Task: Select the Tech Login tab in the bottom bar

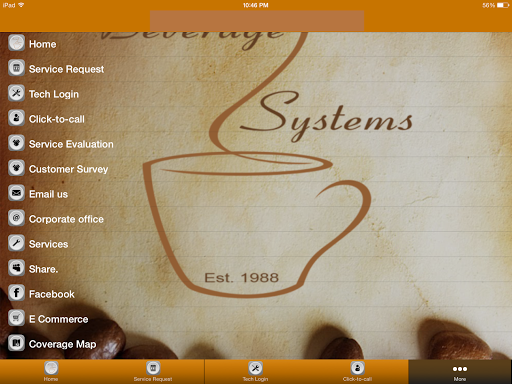Action: (x=255, y=371)
